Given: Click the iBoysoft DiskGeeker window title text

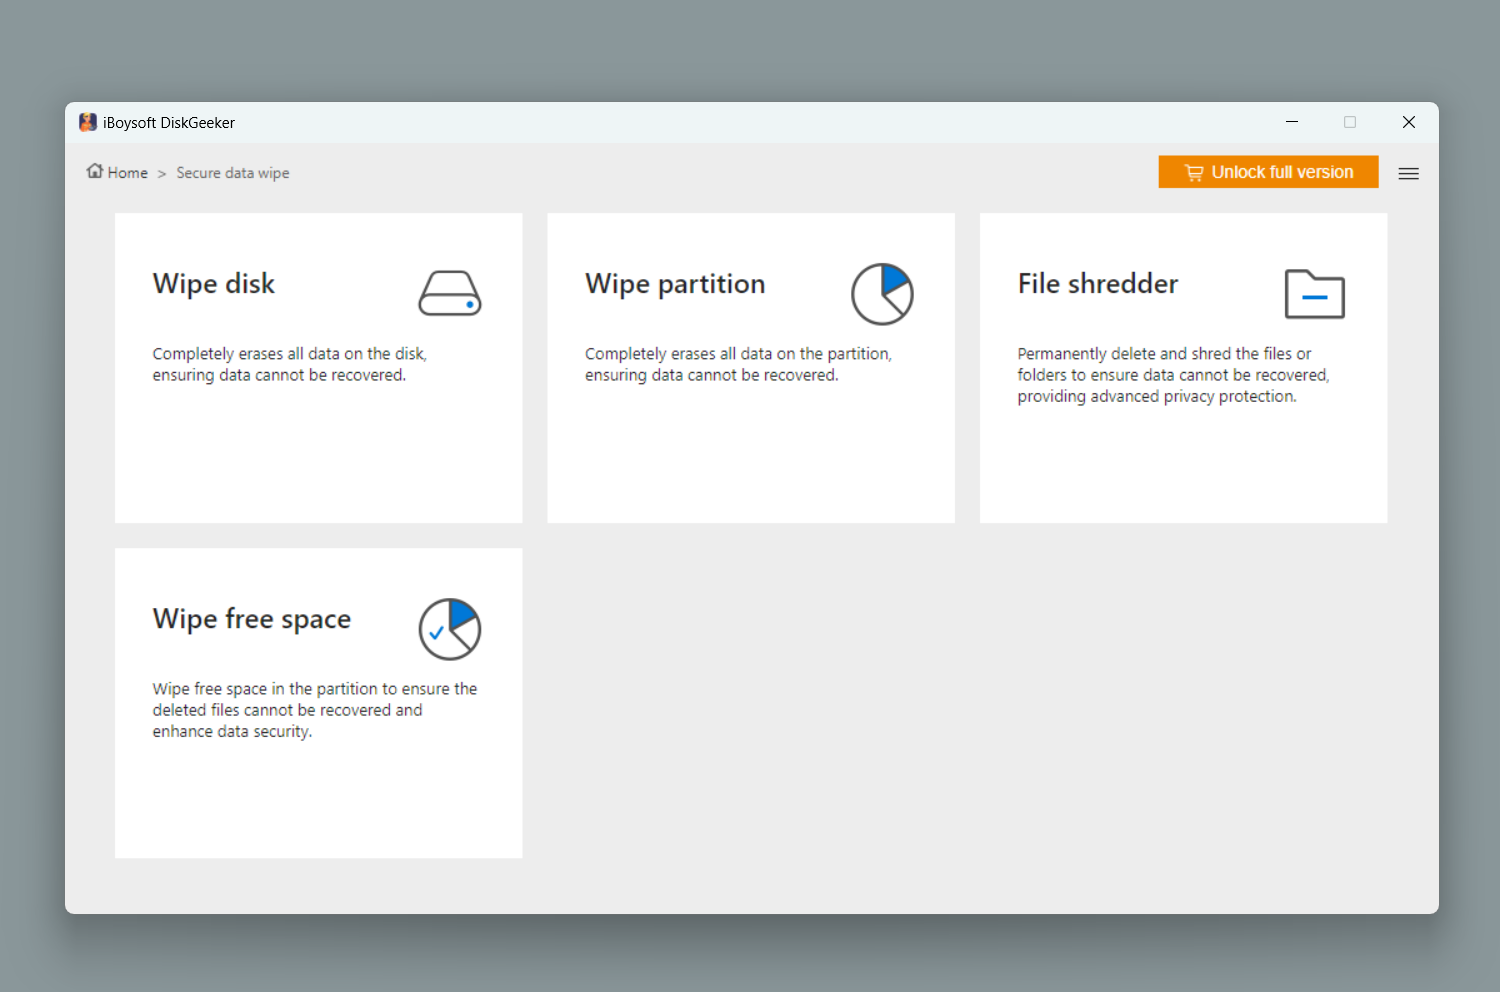Looking at the screenshot, I should [x=169, y=123].
